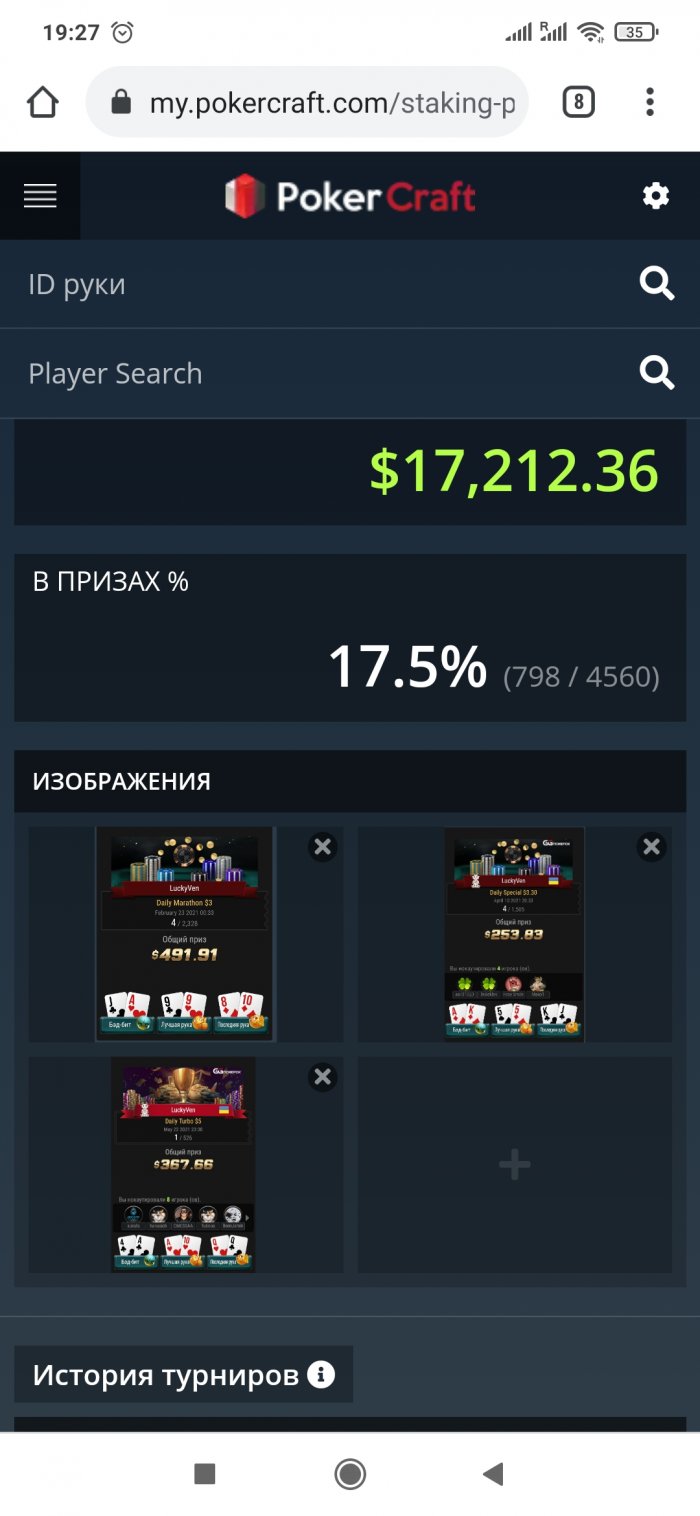Add a new image with the plus tile
The width and height of the screenshot is (700, 1516).
click(515, 1165)
